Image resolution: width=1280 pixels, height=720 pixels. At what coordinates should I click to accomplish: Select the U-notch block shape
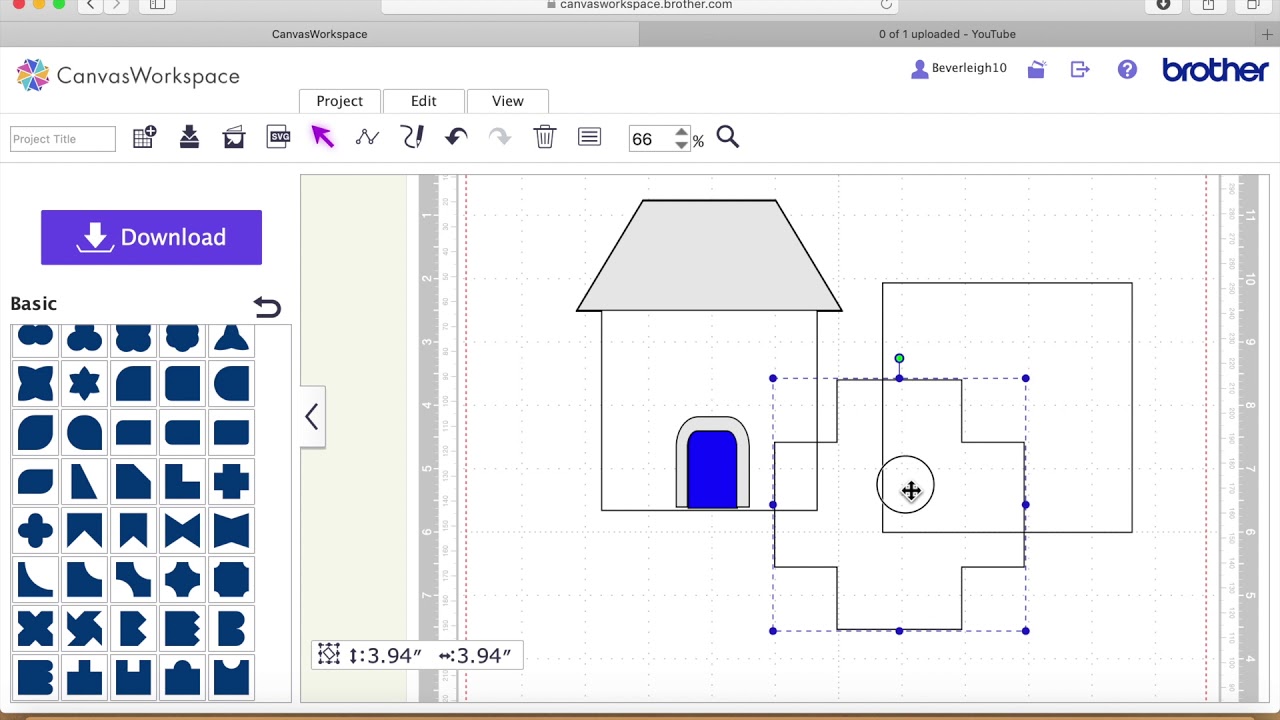[x=133, y=677]
